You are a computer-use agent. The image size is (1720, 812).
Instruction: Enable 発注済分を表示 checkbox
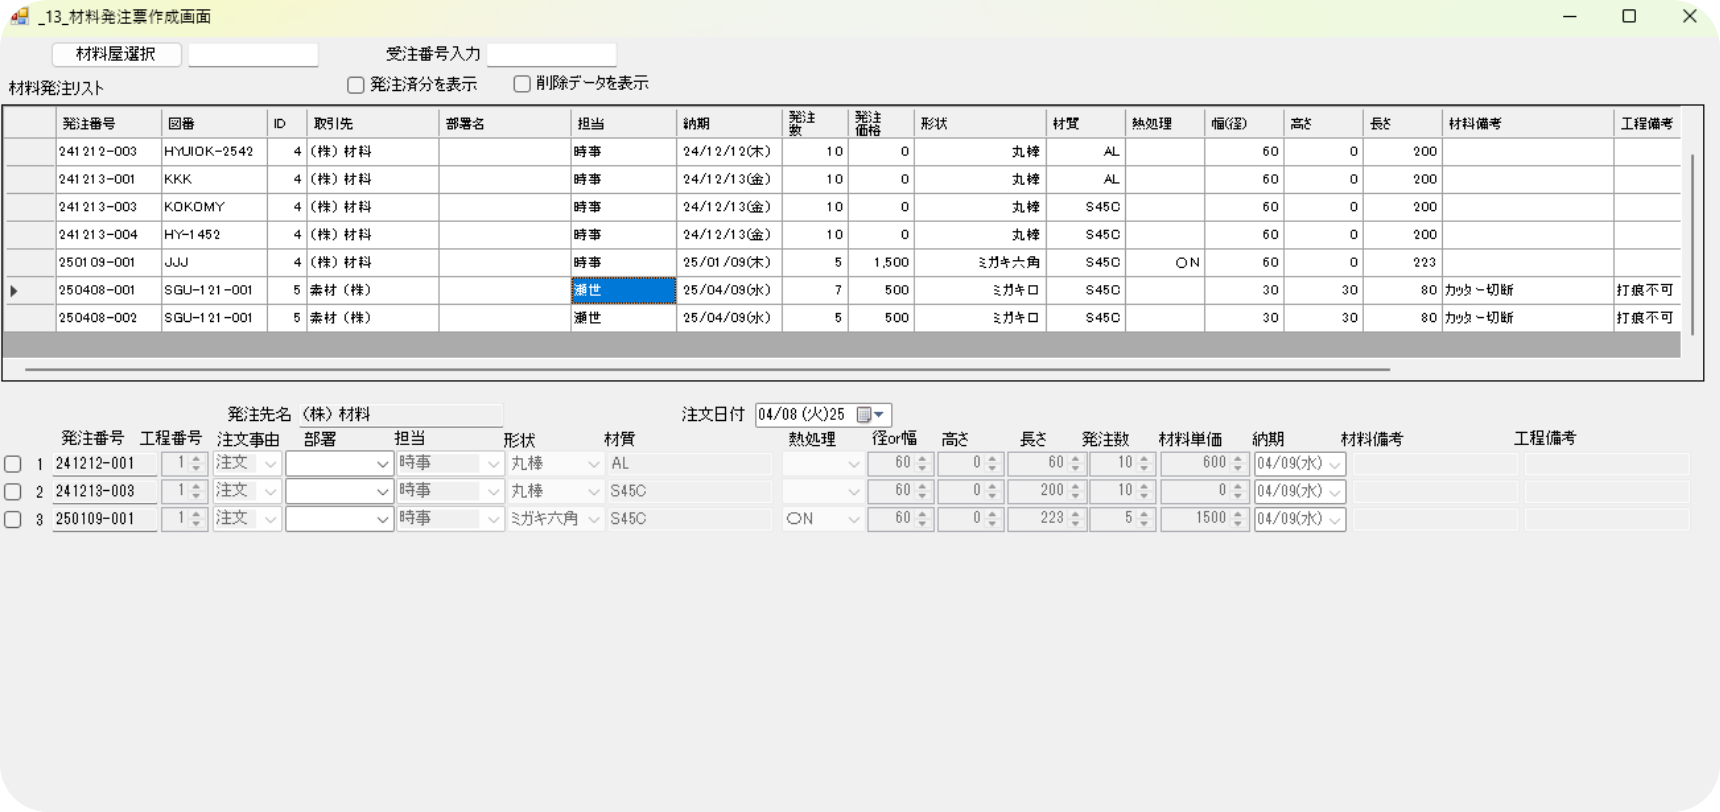point(356,85)
